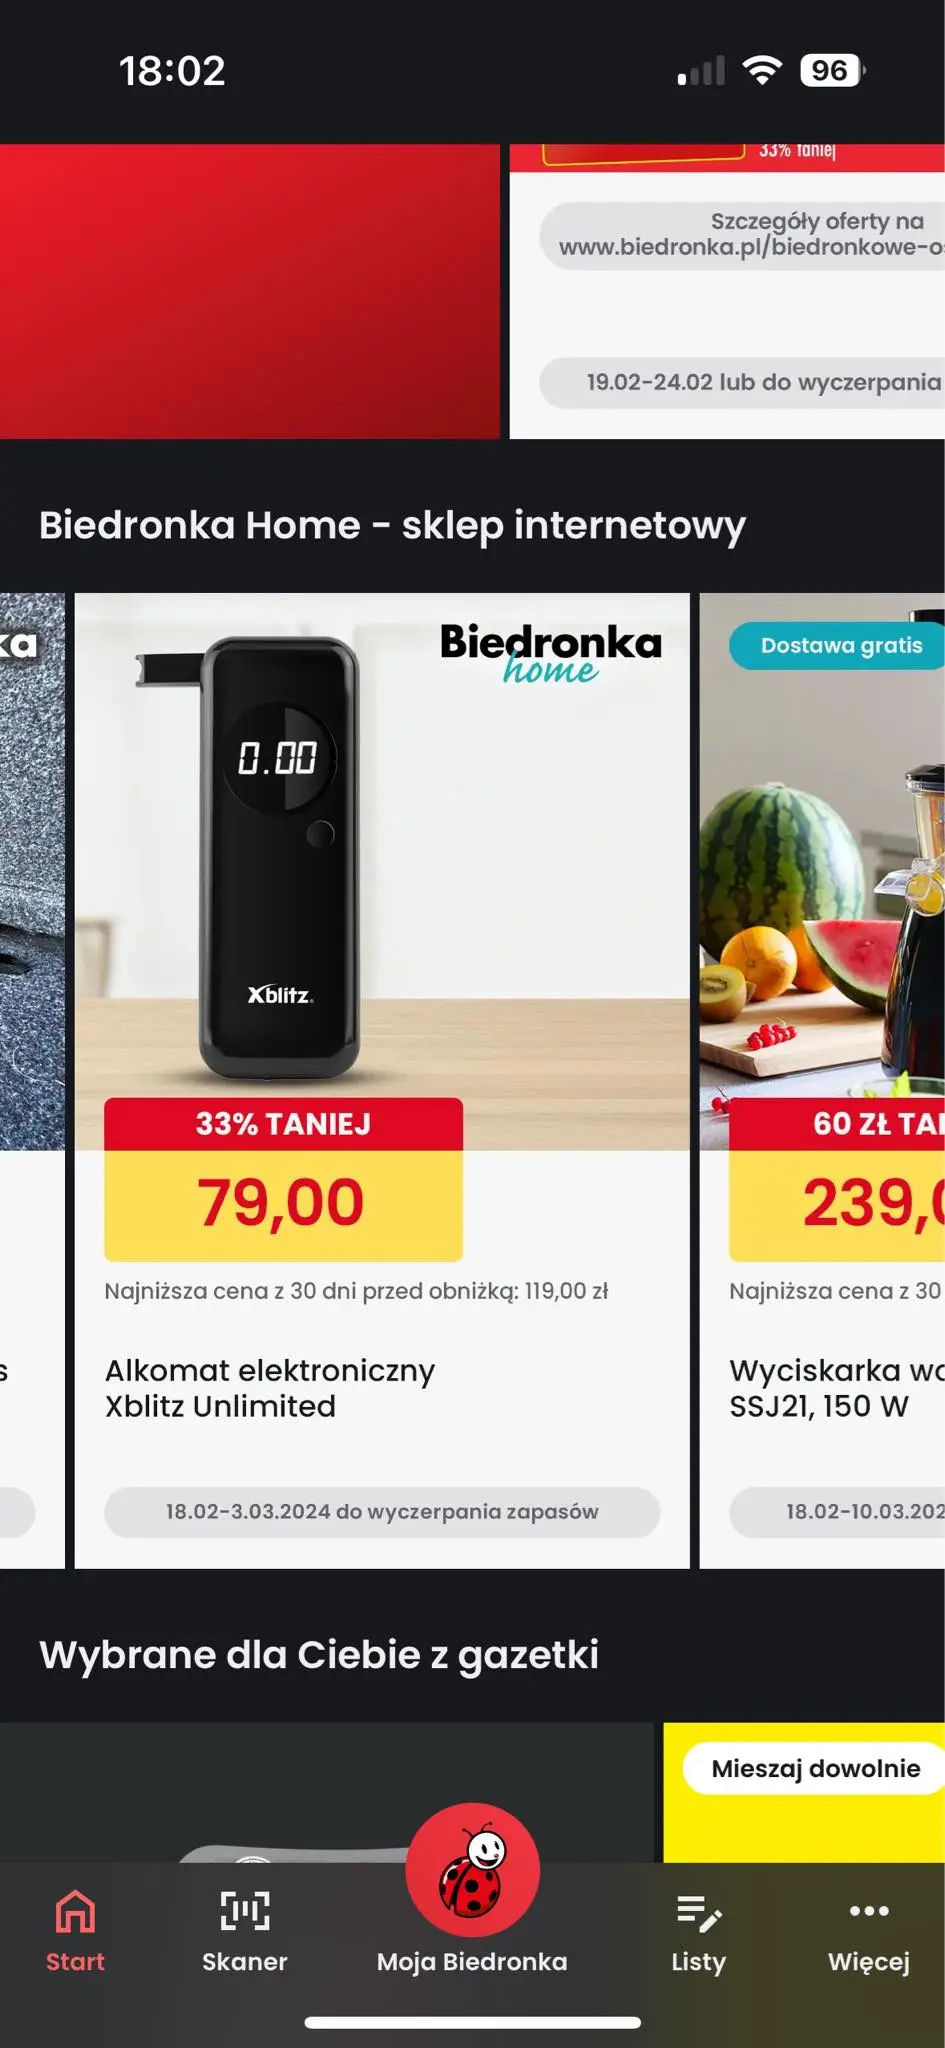Tap the Wi-Fi status bar icon

(763, 70)
